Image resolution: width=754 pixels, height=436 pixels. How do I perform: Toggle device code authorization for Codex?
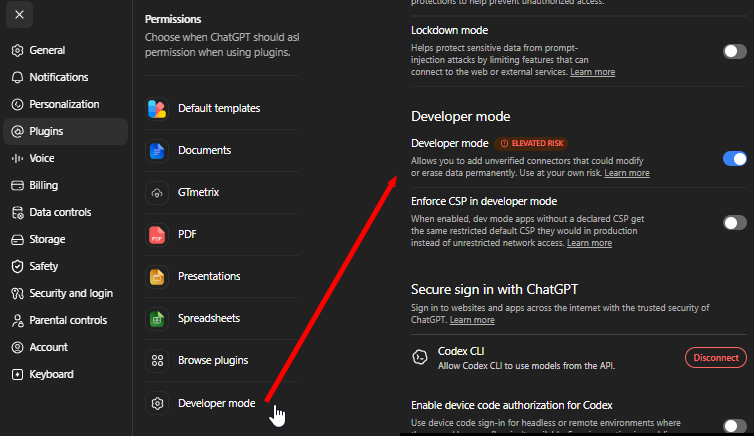click(734, 425)
